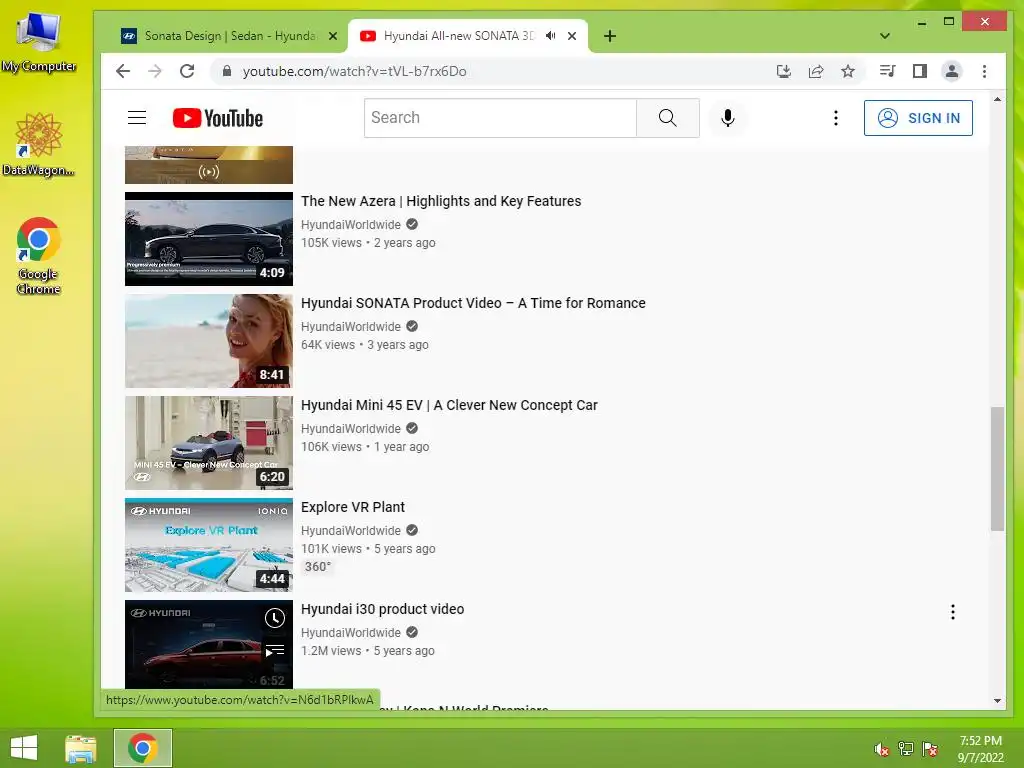Select the Hyundai All-new SONATA YouTube tab

click(458, 36)
